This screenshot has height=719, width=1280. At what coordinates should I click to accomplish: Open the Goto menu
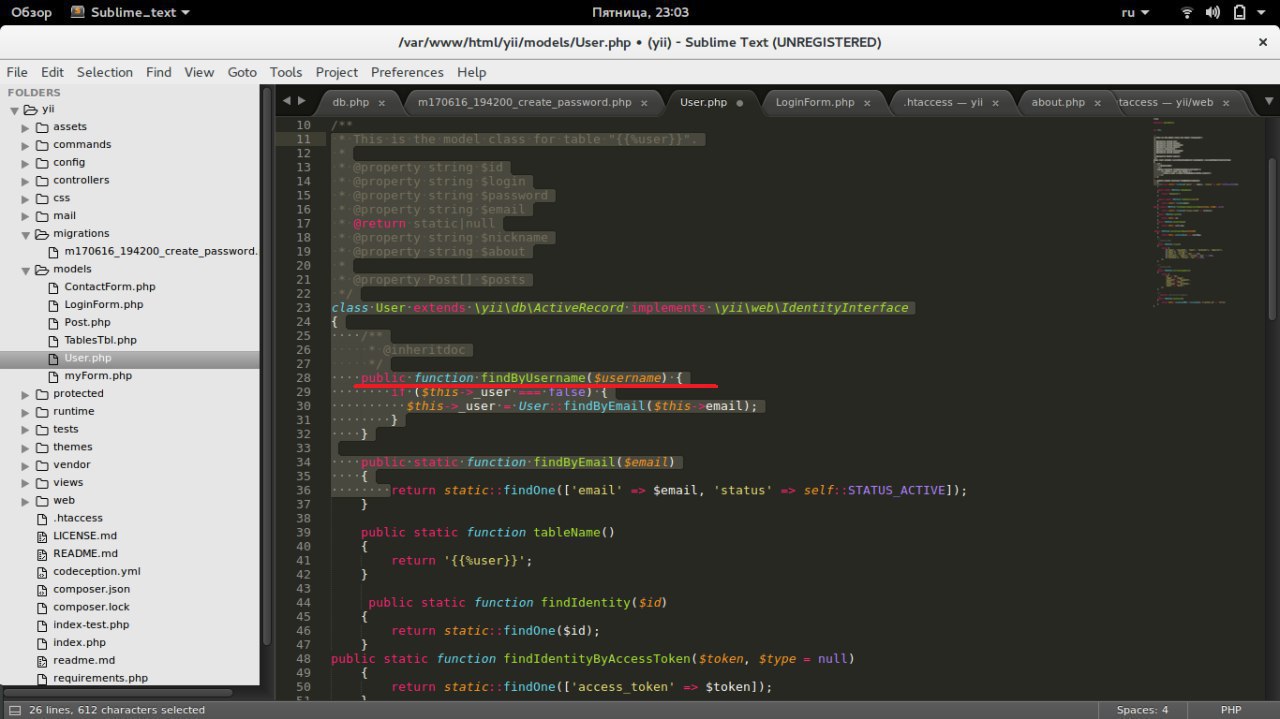(x=242, y=72)
